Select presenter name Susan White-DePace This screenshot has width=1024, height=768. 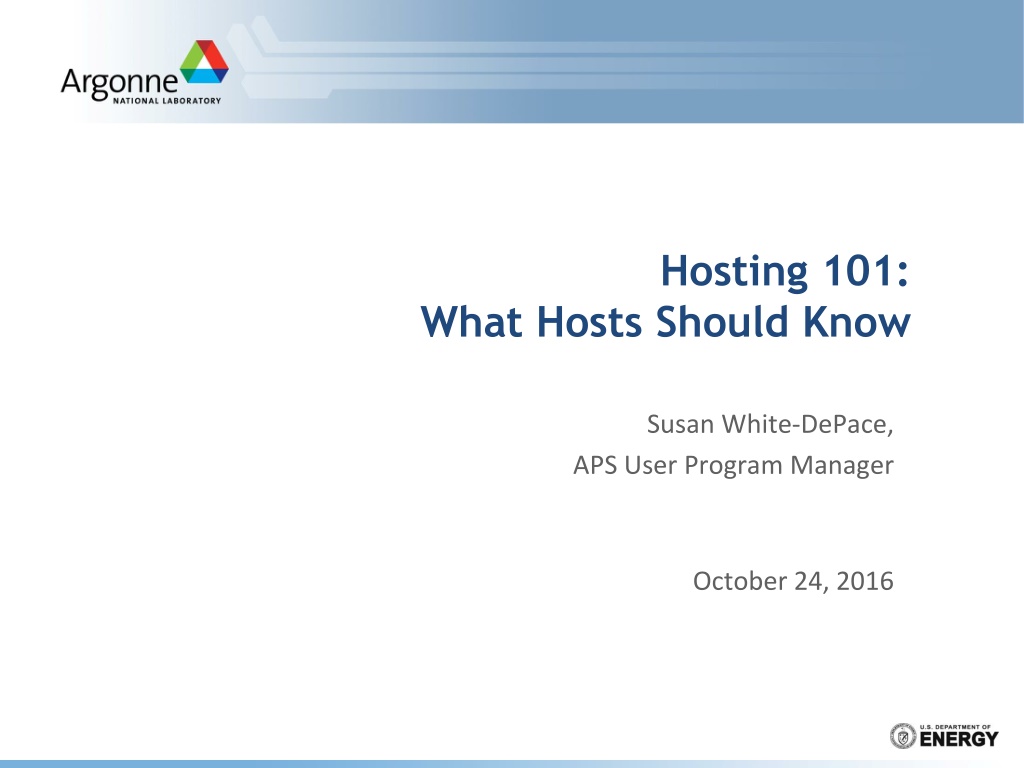pos(770,424)
